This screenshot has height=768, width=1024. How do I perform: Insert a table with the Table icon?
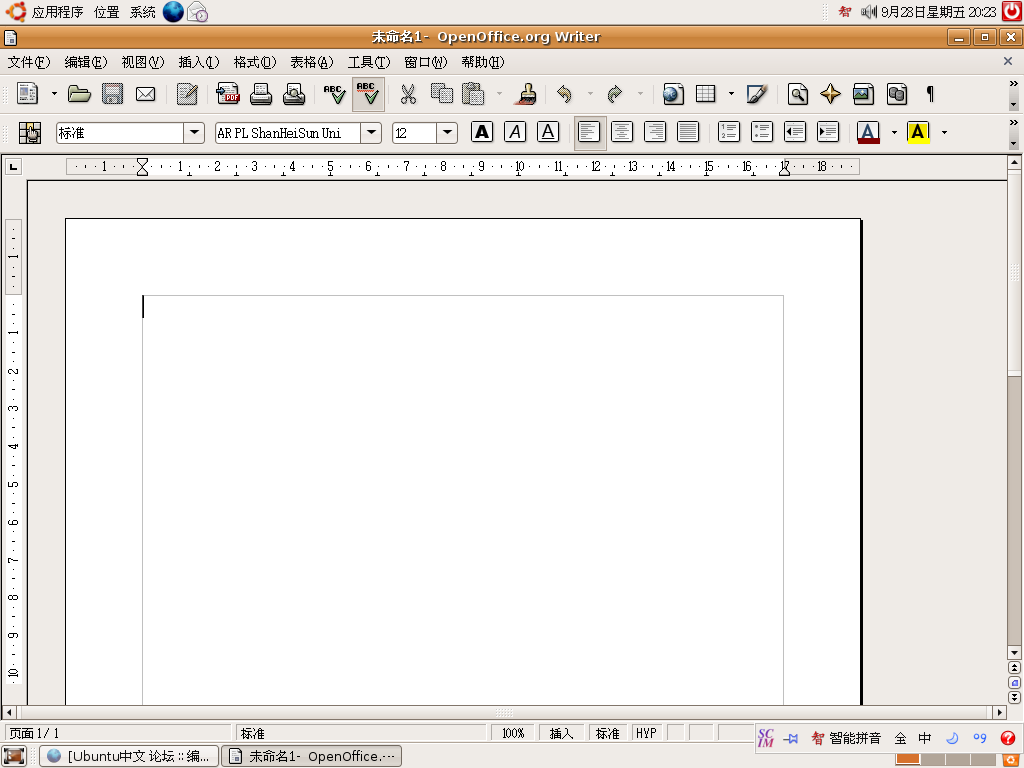706,94
